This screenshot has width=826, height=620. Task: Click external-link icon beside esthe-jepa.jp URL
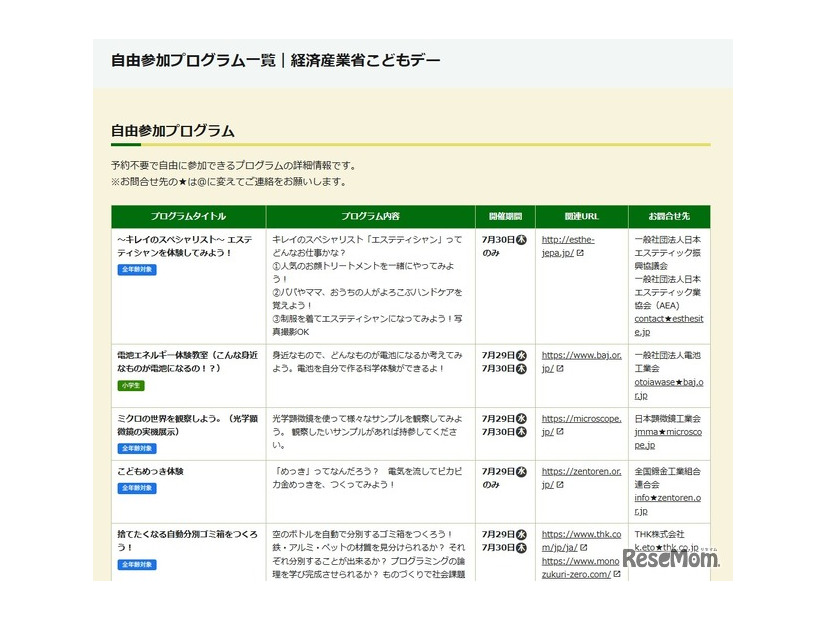click(580, 253)
